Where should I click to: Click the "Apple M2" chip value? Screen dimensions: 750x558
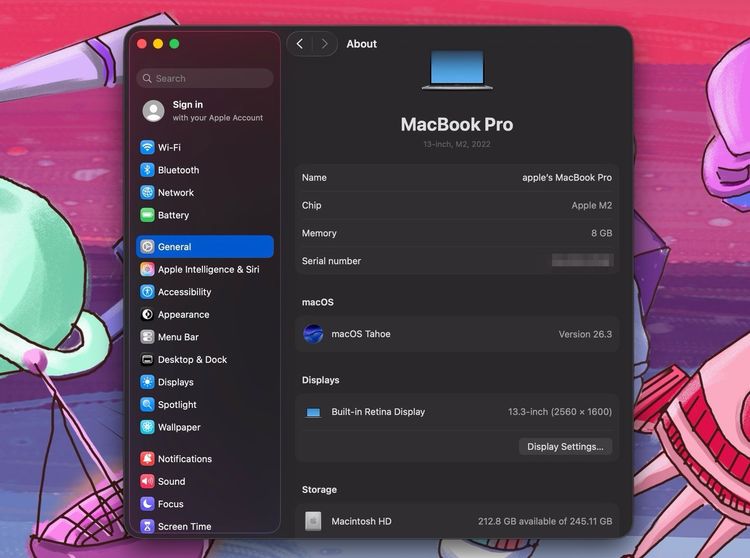pos(592,205)
